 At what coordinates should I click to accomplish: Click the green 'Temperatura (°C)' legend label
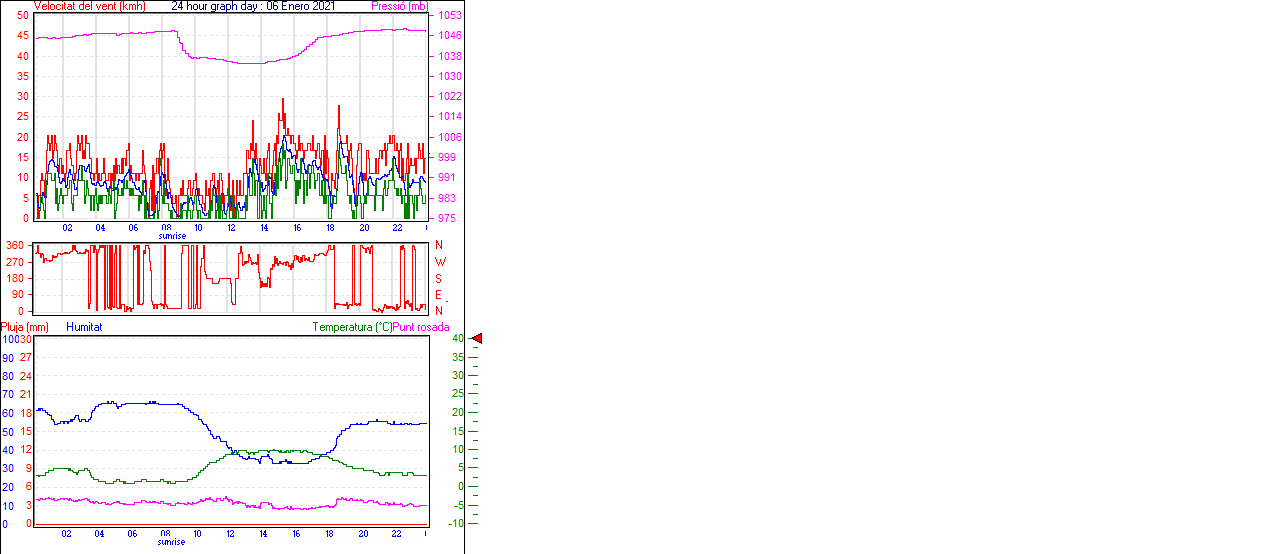(352, 327)
